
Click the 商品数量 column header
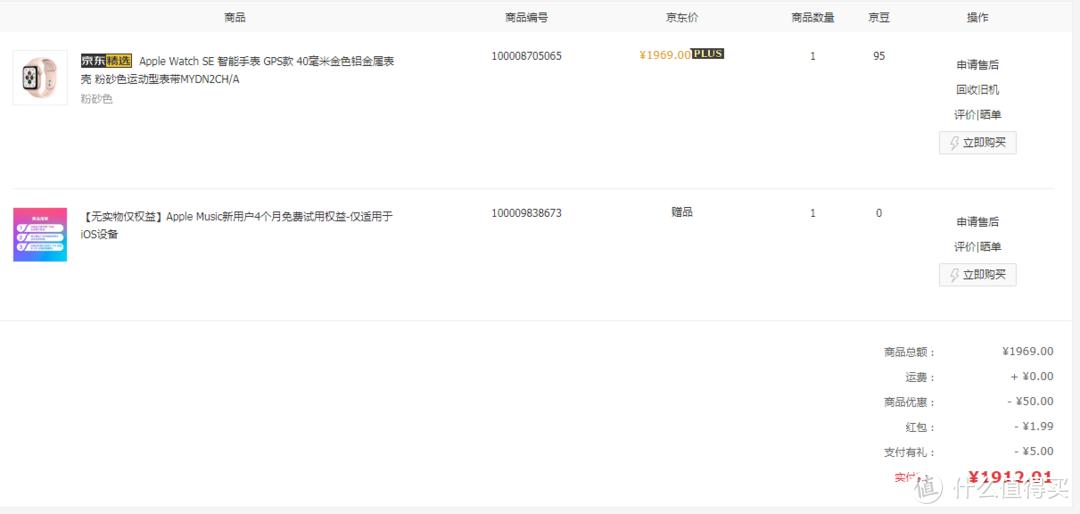click(813, 17)
